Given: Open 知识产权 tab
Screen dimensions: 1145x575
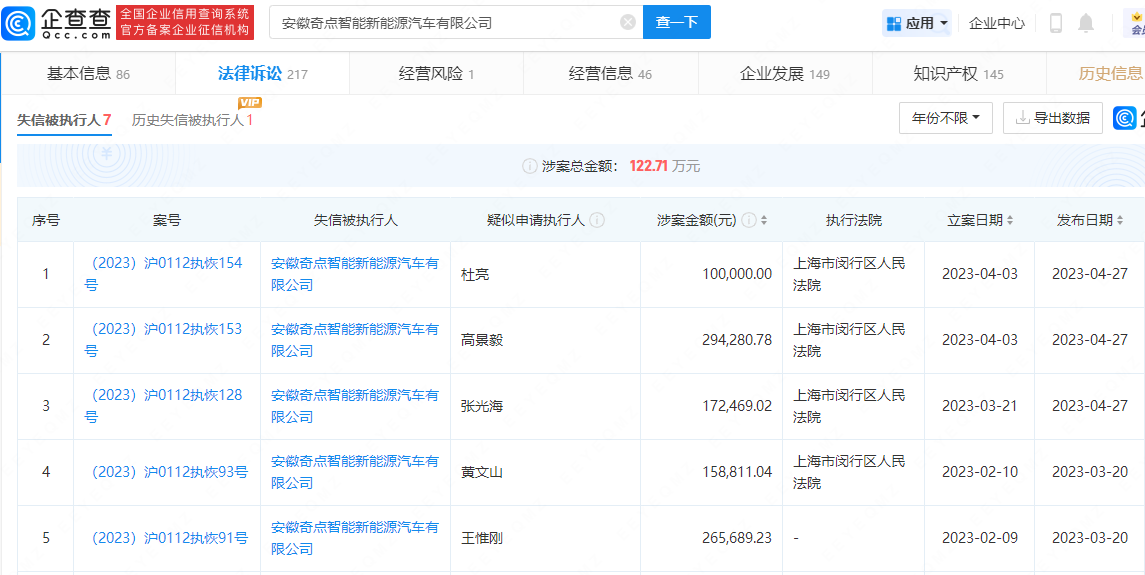Looking at the screenshot, I should 959,73.
